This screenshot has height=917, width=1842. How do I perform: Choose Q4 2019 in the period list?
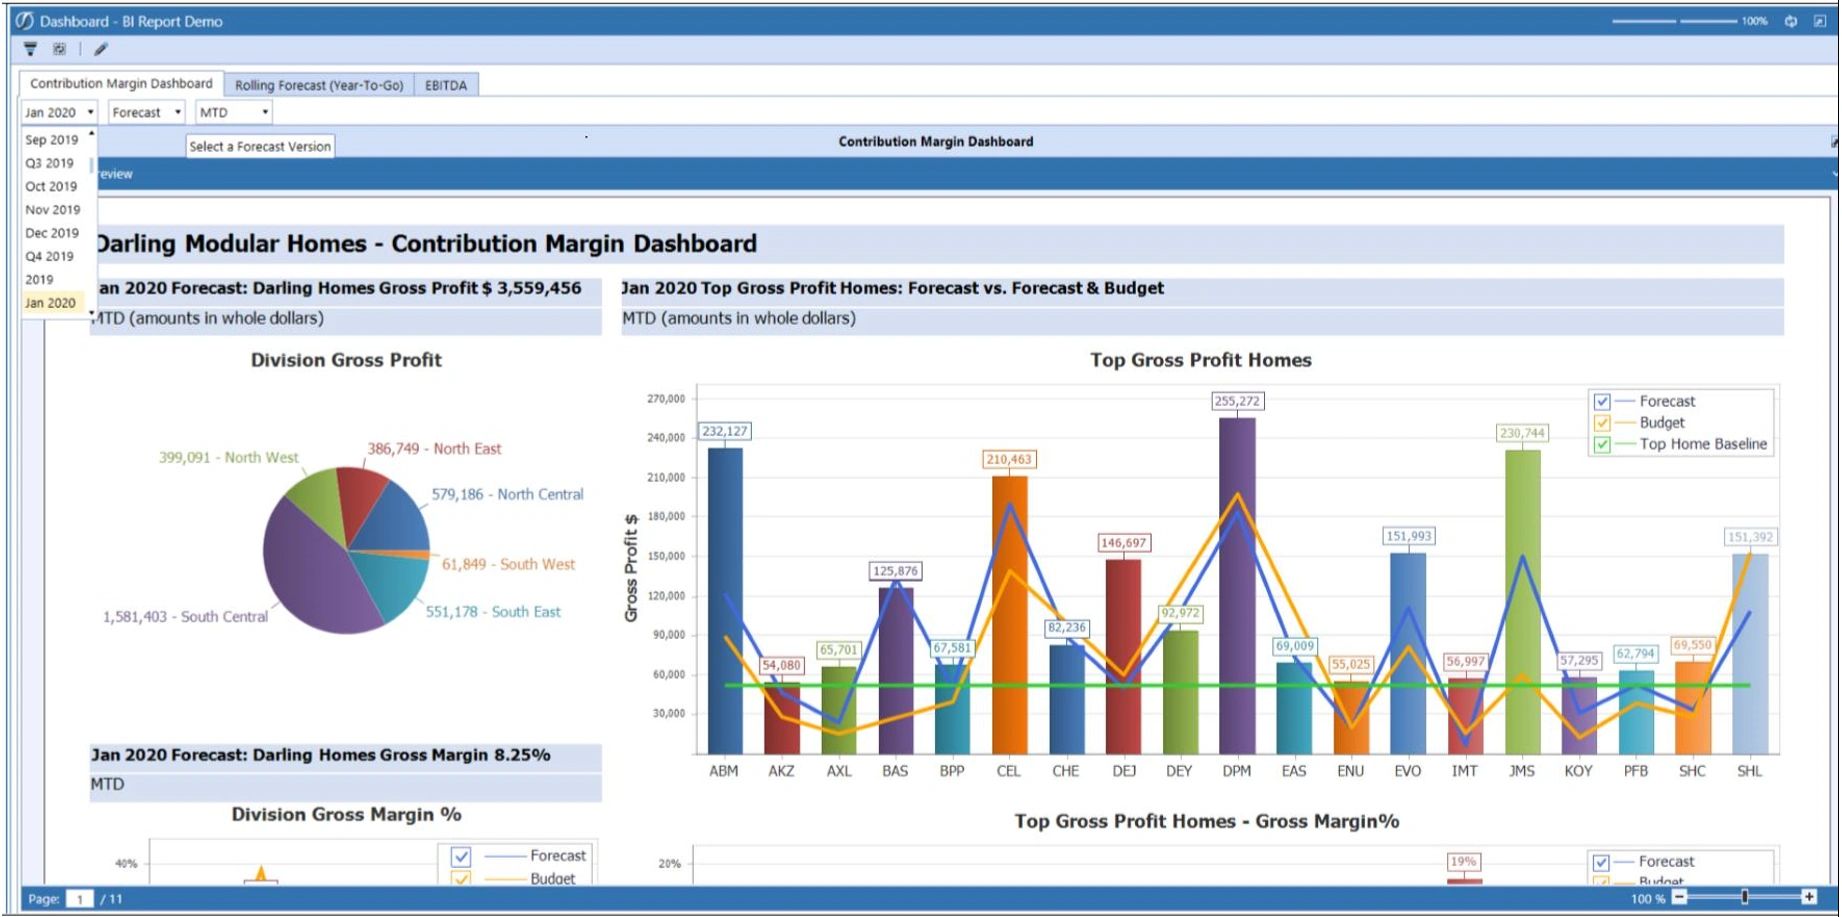click(x=50, y=256)
